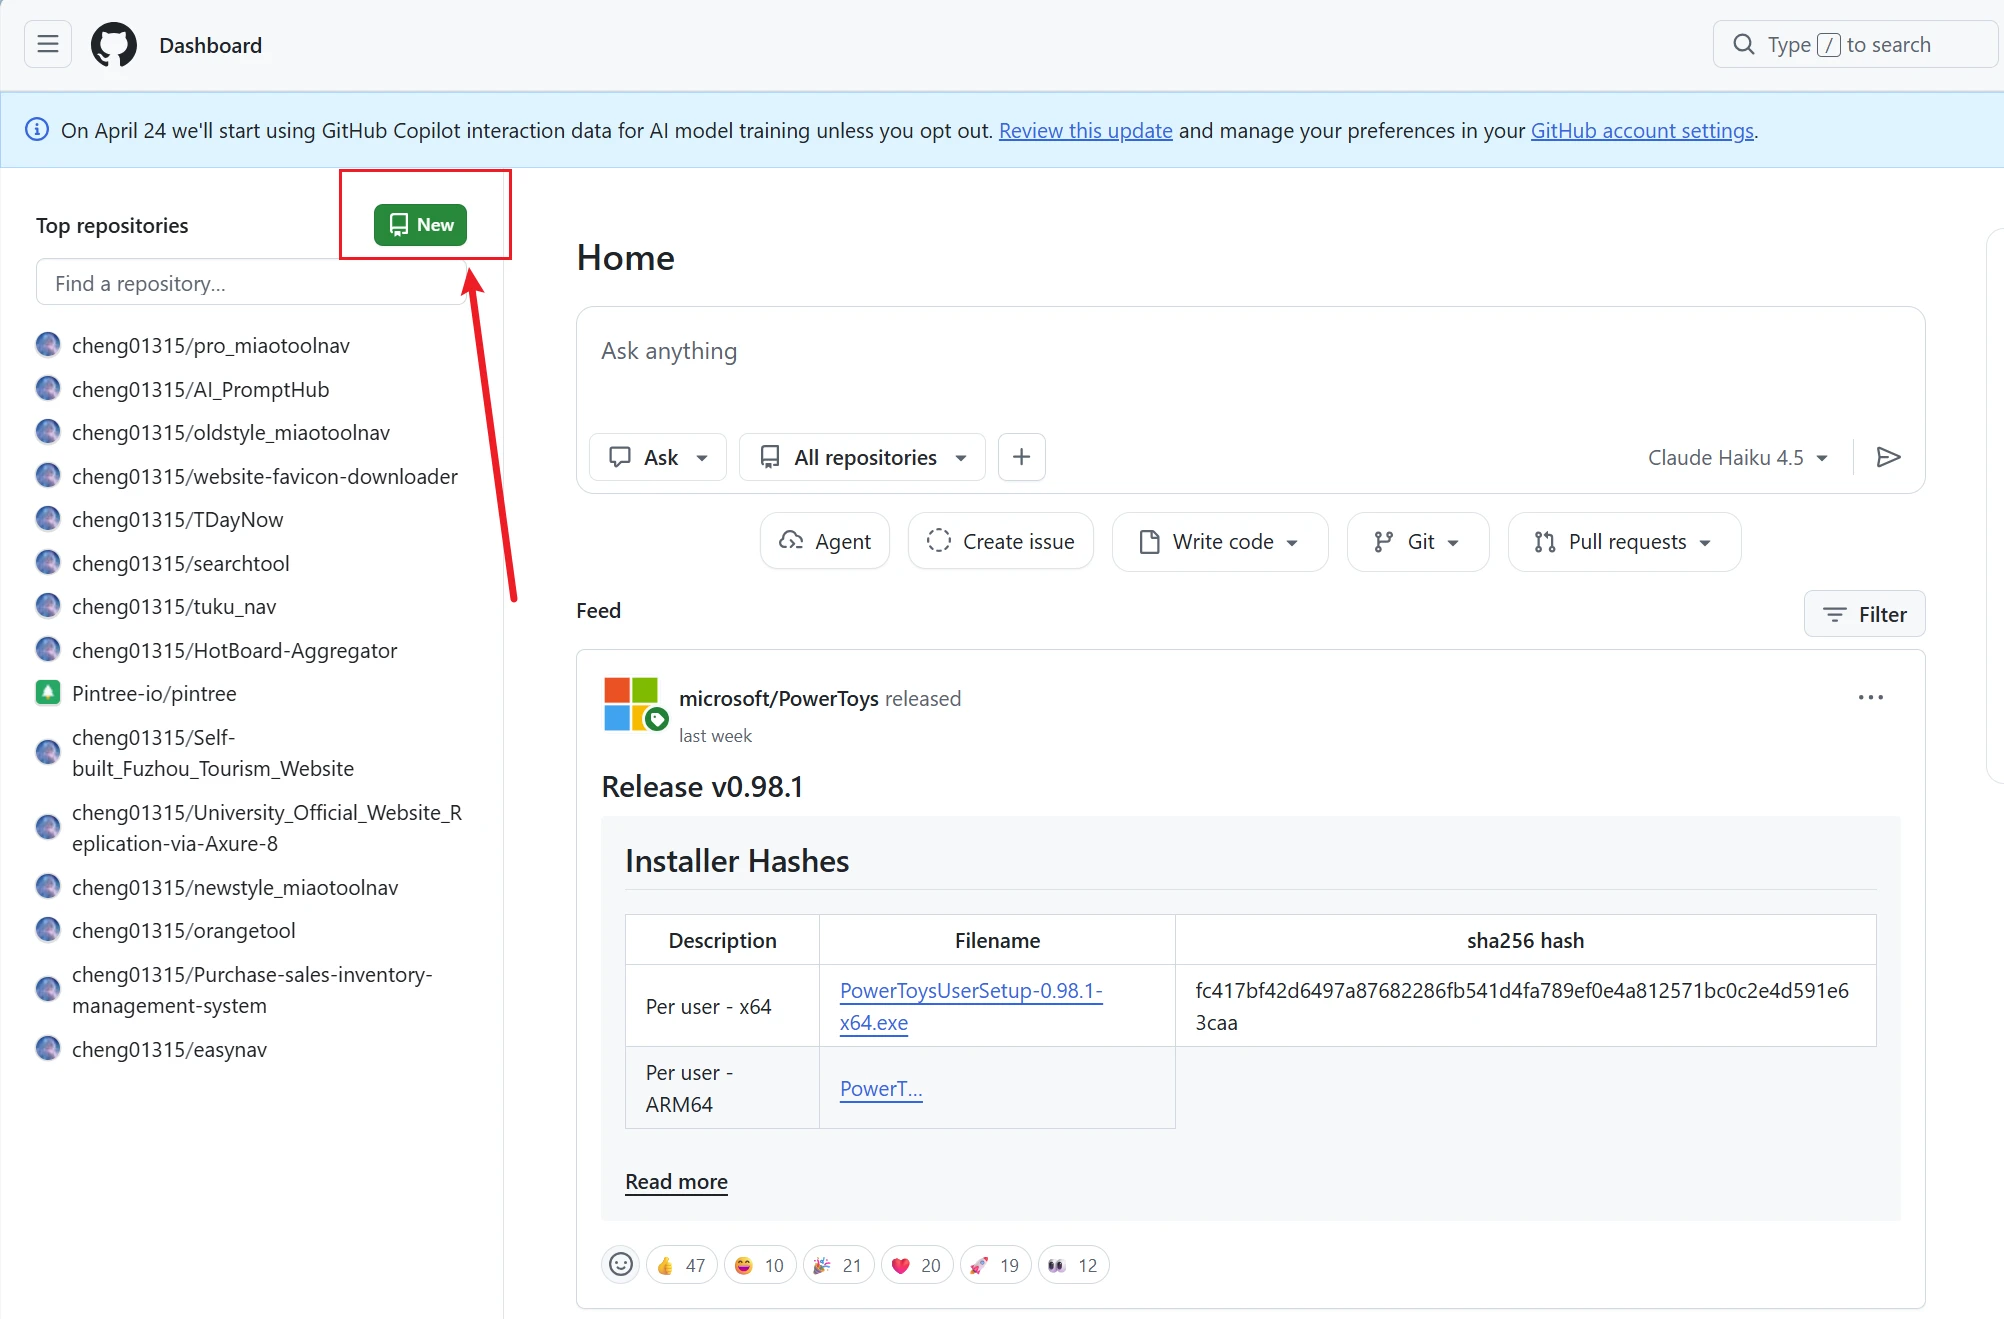The height and width of the screenshot is (1319, 2004).
Task: Change the Claude Haiku 4.5 model selector
Action: point(1737,457)
